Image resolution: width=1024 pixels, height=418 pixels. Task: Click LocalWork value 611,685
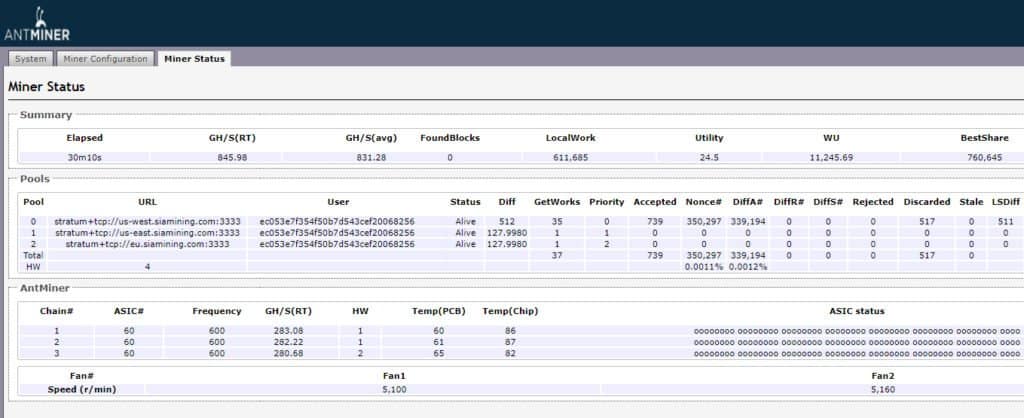coord(570,157)
